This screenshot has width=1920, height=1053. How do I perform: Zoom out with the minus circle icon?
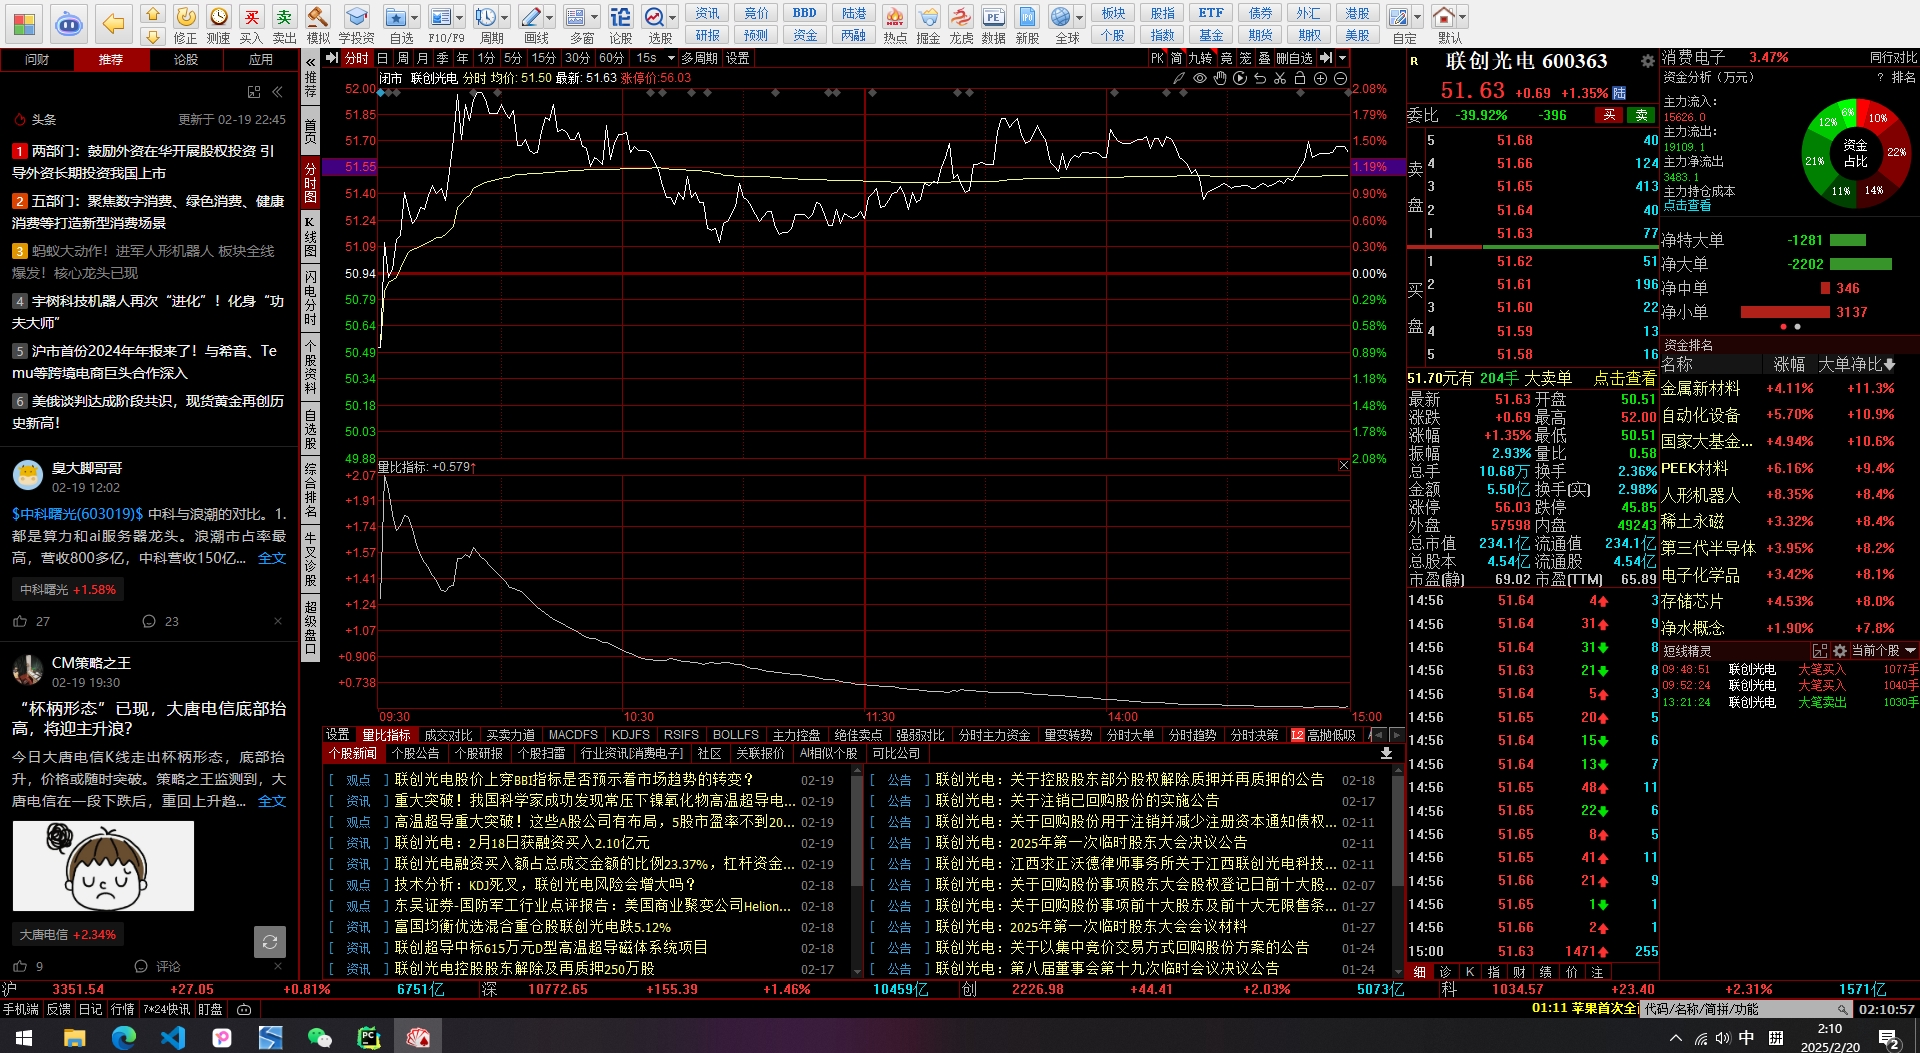click(1341, 78)
